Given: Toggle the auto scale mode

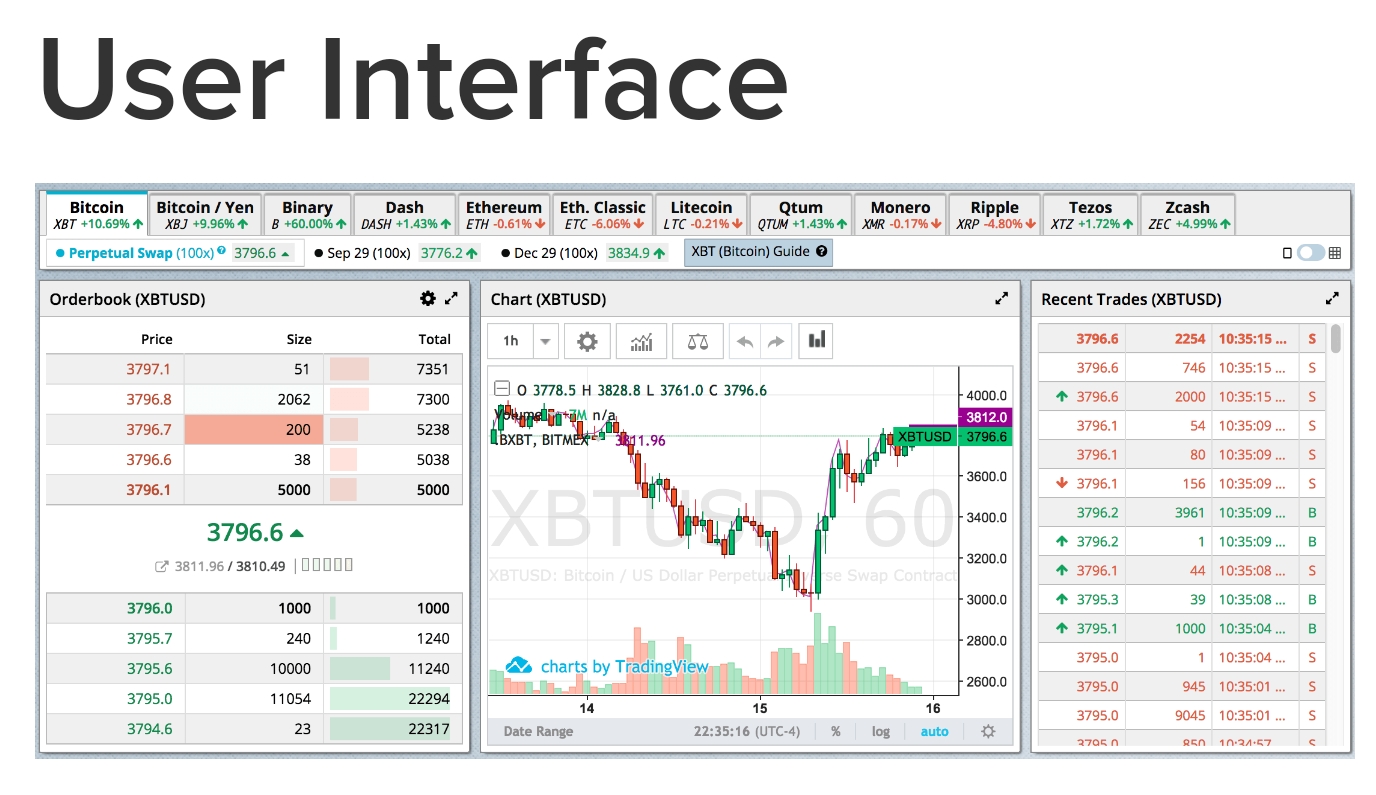Looking at the screenshot, I should (934, 731).
